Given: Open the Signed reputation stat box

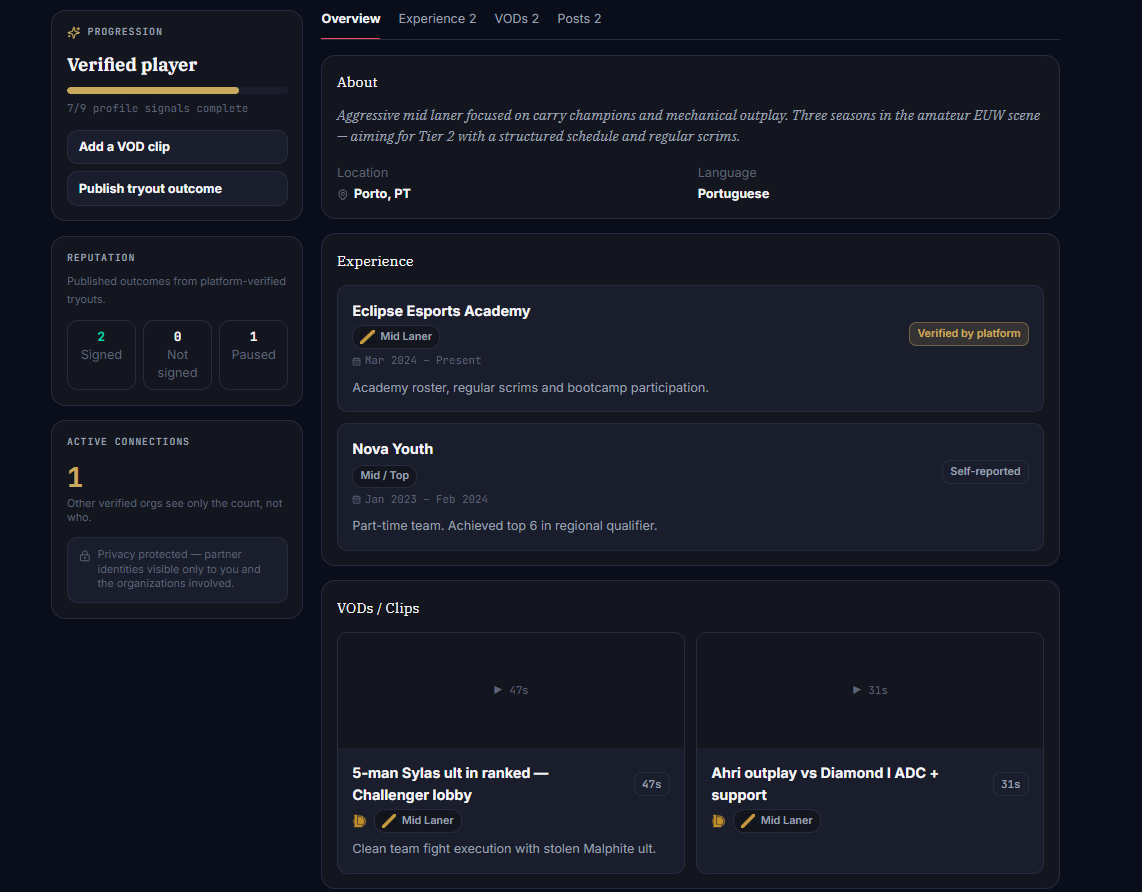Looking at the screenshot, I should pyautogui.click(x=101, y=355).
